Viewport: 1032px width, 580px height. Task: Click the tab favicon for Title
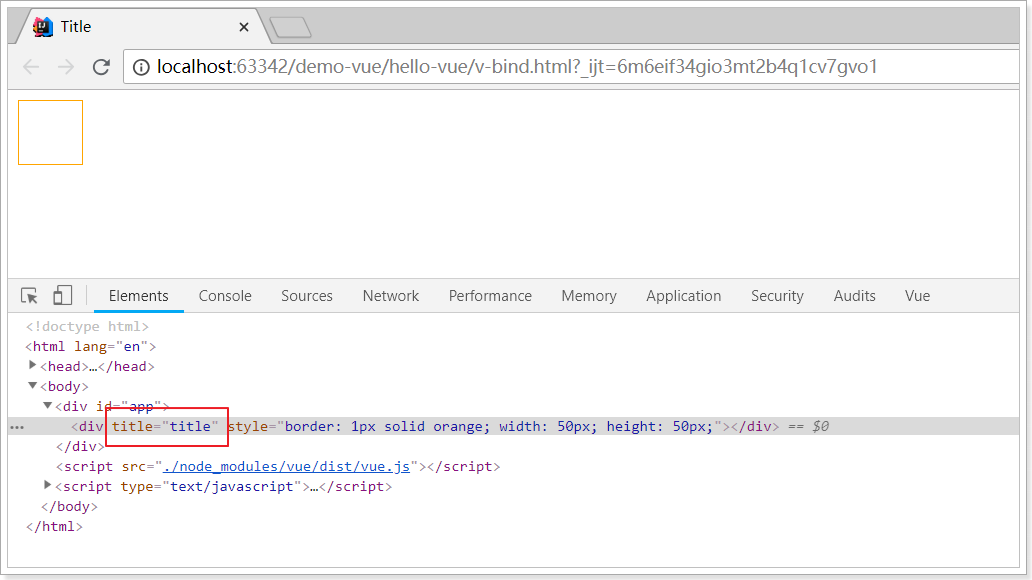pos(43,26)
